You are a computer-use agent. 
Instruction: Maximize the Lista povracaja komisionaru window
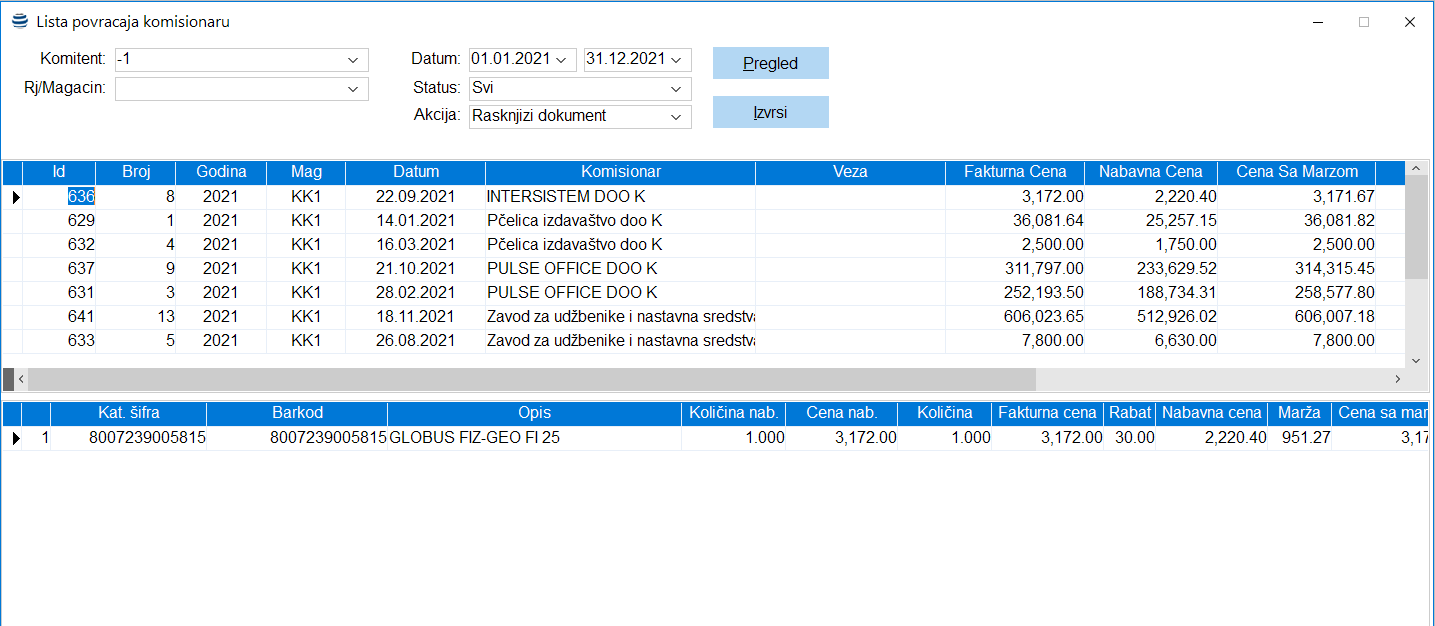point(1363,22)
